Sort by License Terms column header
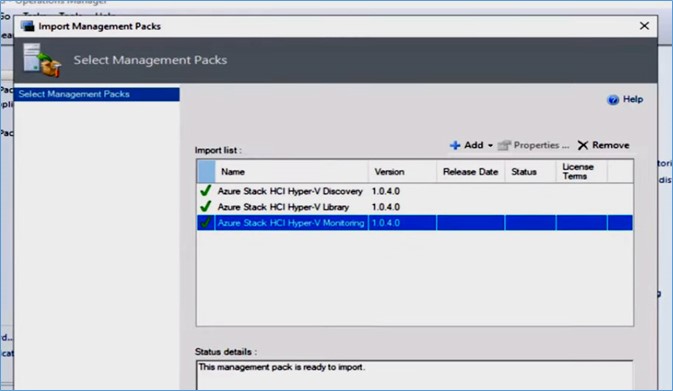Screen dimensions: 673x391 click(582, 172)
